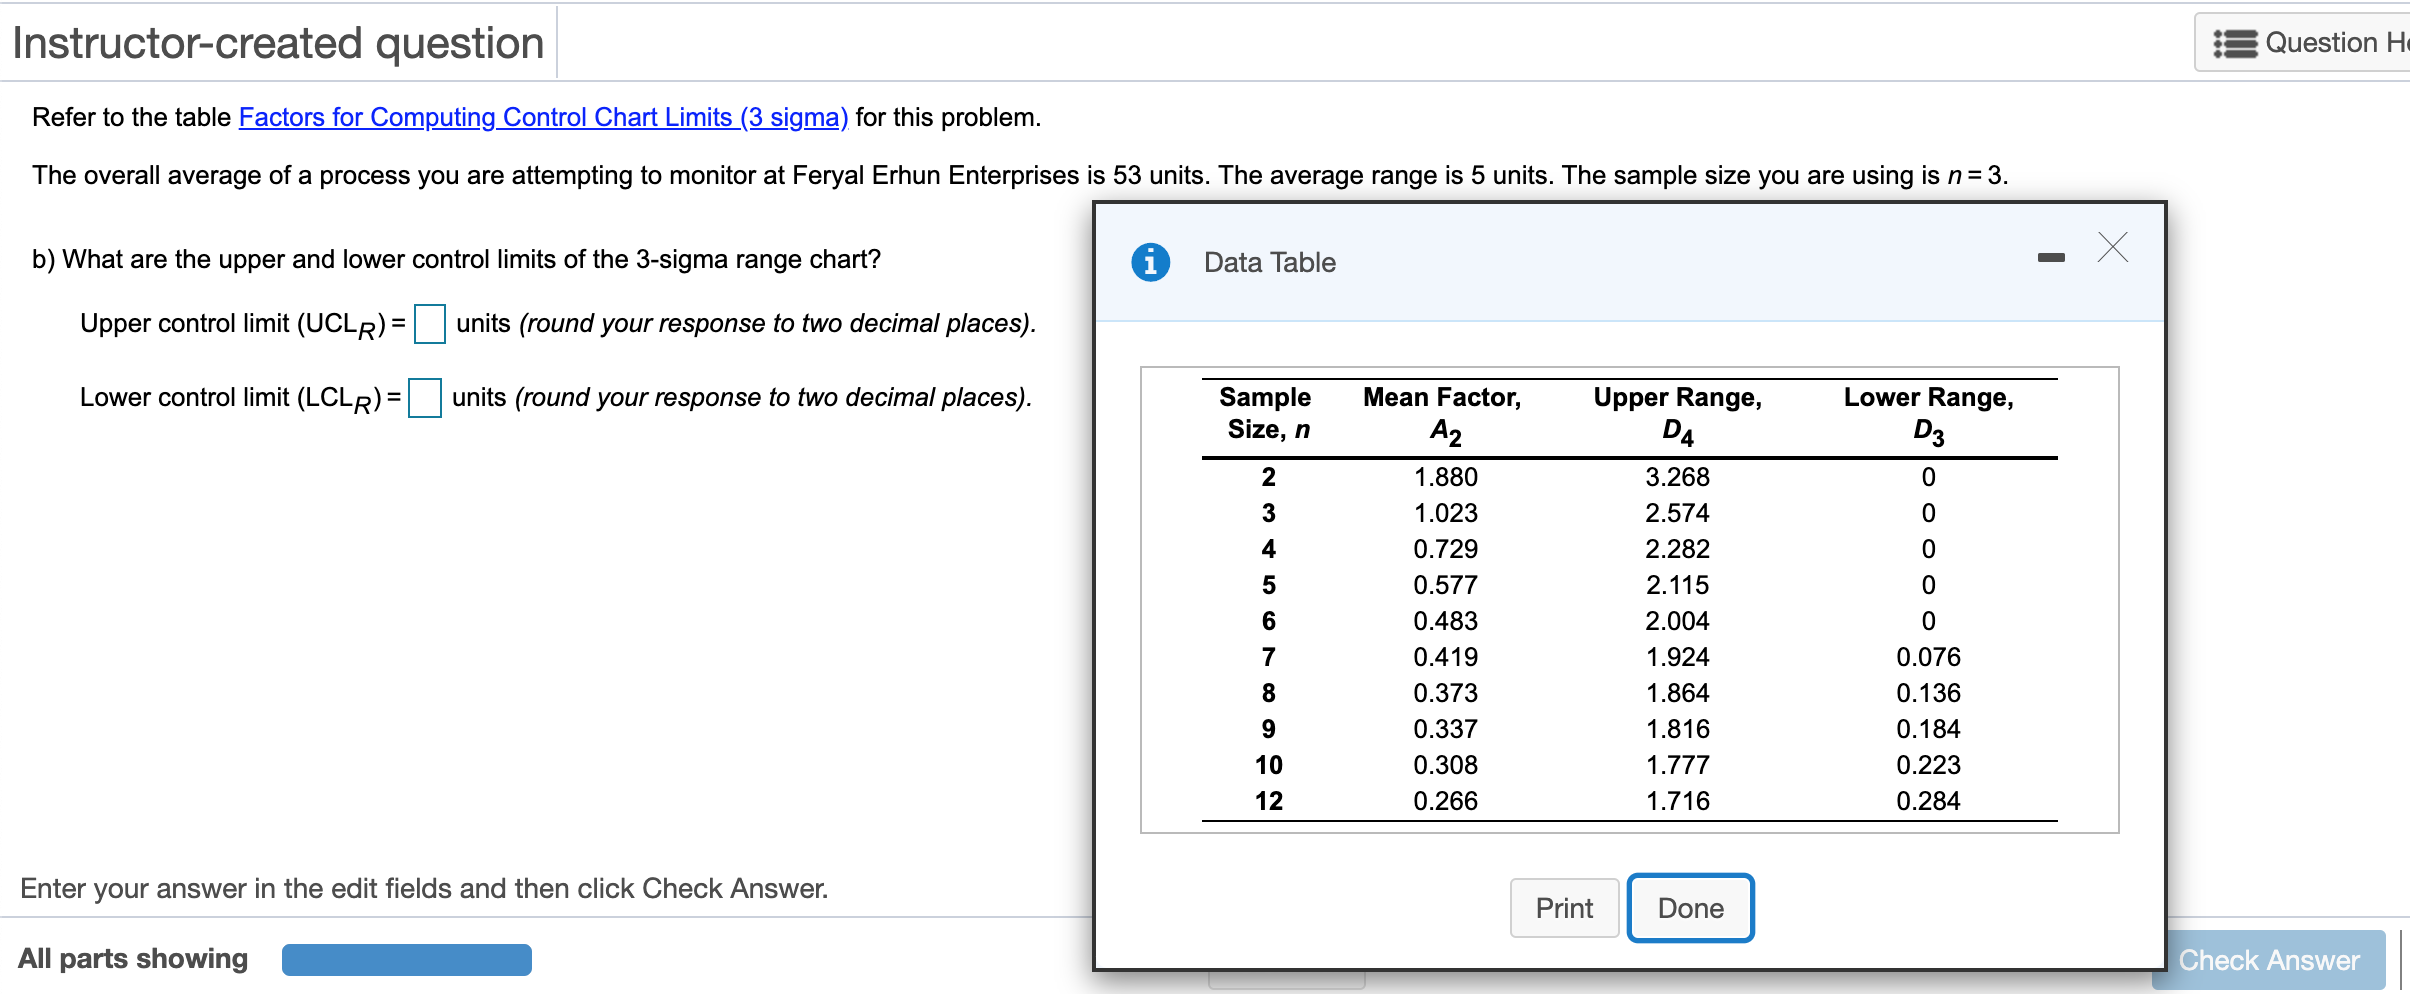Click the blue progress bar near All parts showing

[x=406, y=958]
